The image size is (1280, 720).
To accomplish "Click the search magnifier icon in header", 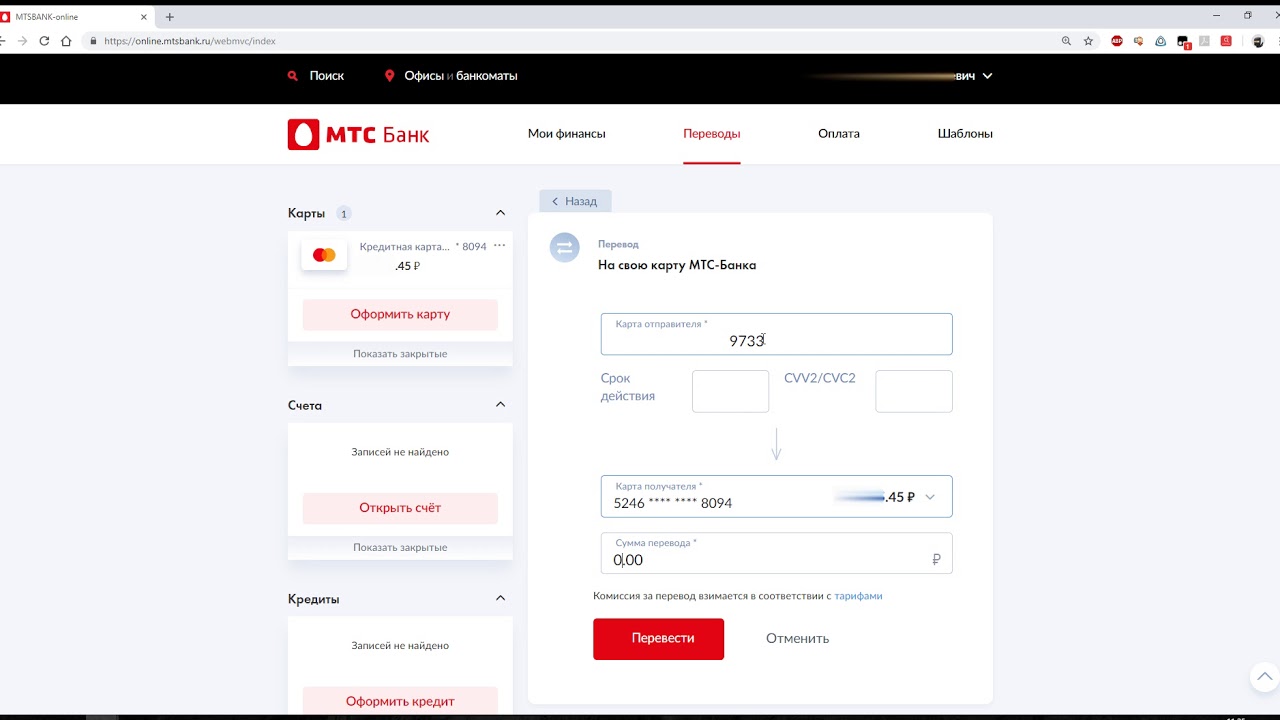I will (293, 76).
